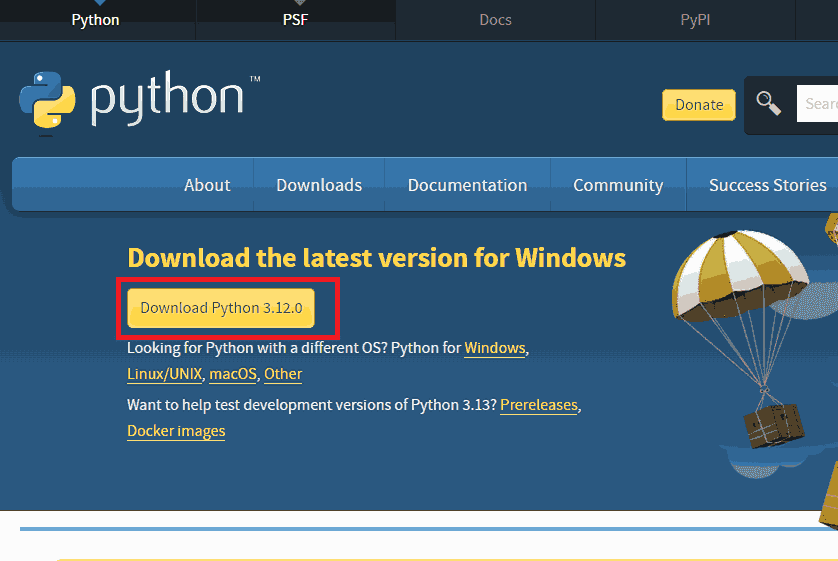
Task: Follow the macOS download link
Action: pos(233,374)
